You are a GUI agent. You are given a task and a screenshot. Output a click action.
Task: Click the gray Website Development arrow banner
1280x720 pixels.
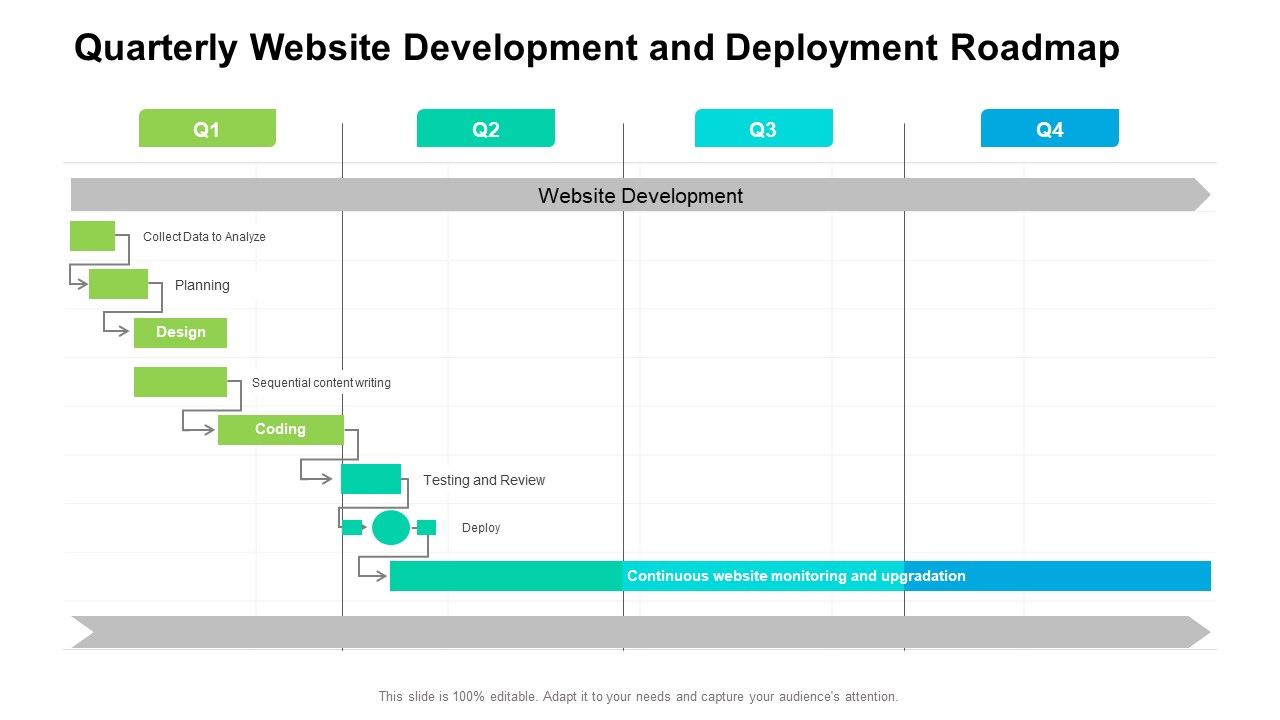tap(640, 195)
